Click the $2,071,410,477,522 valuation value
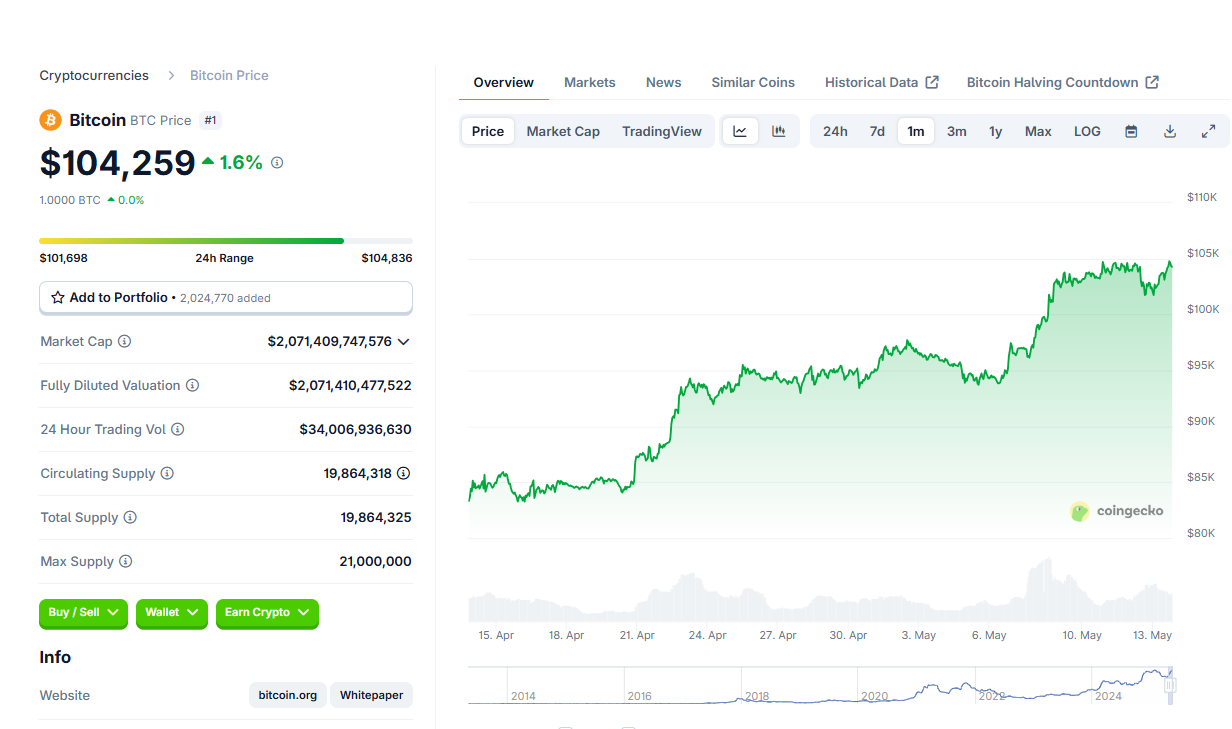The width and height of the screenshot is (1232, 729). [x=350, y=385]
